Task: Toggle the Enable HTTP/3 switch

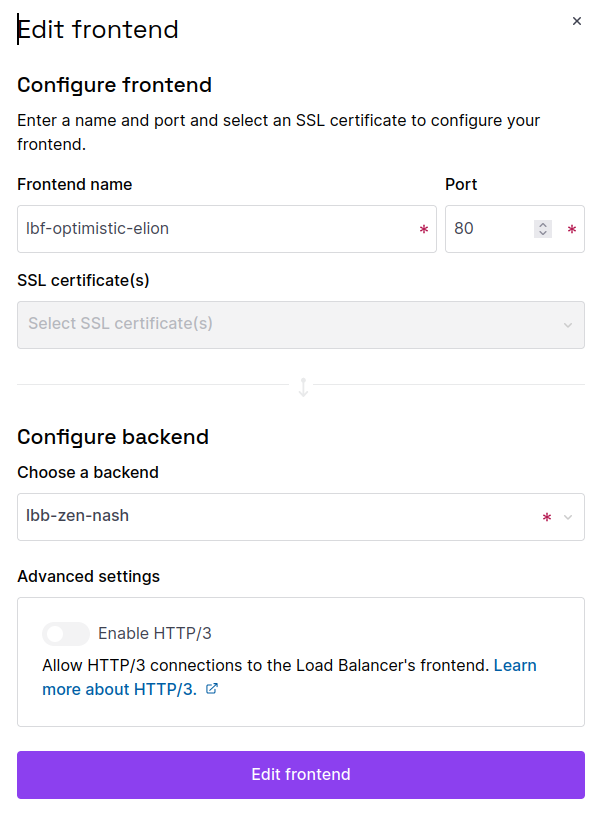Action: 66,634
